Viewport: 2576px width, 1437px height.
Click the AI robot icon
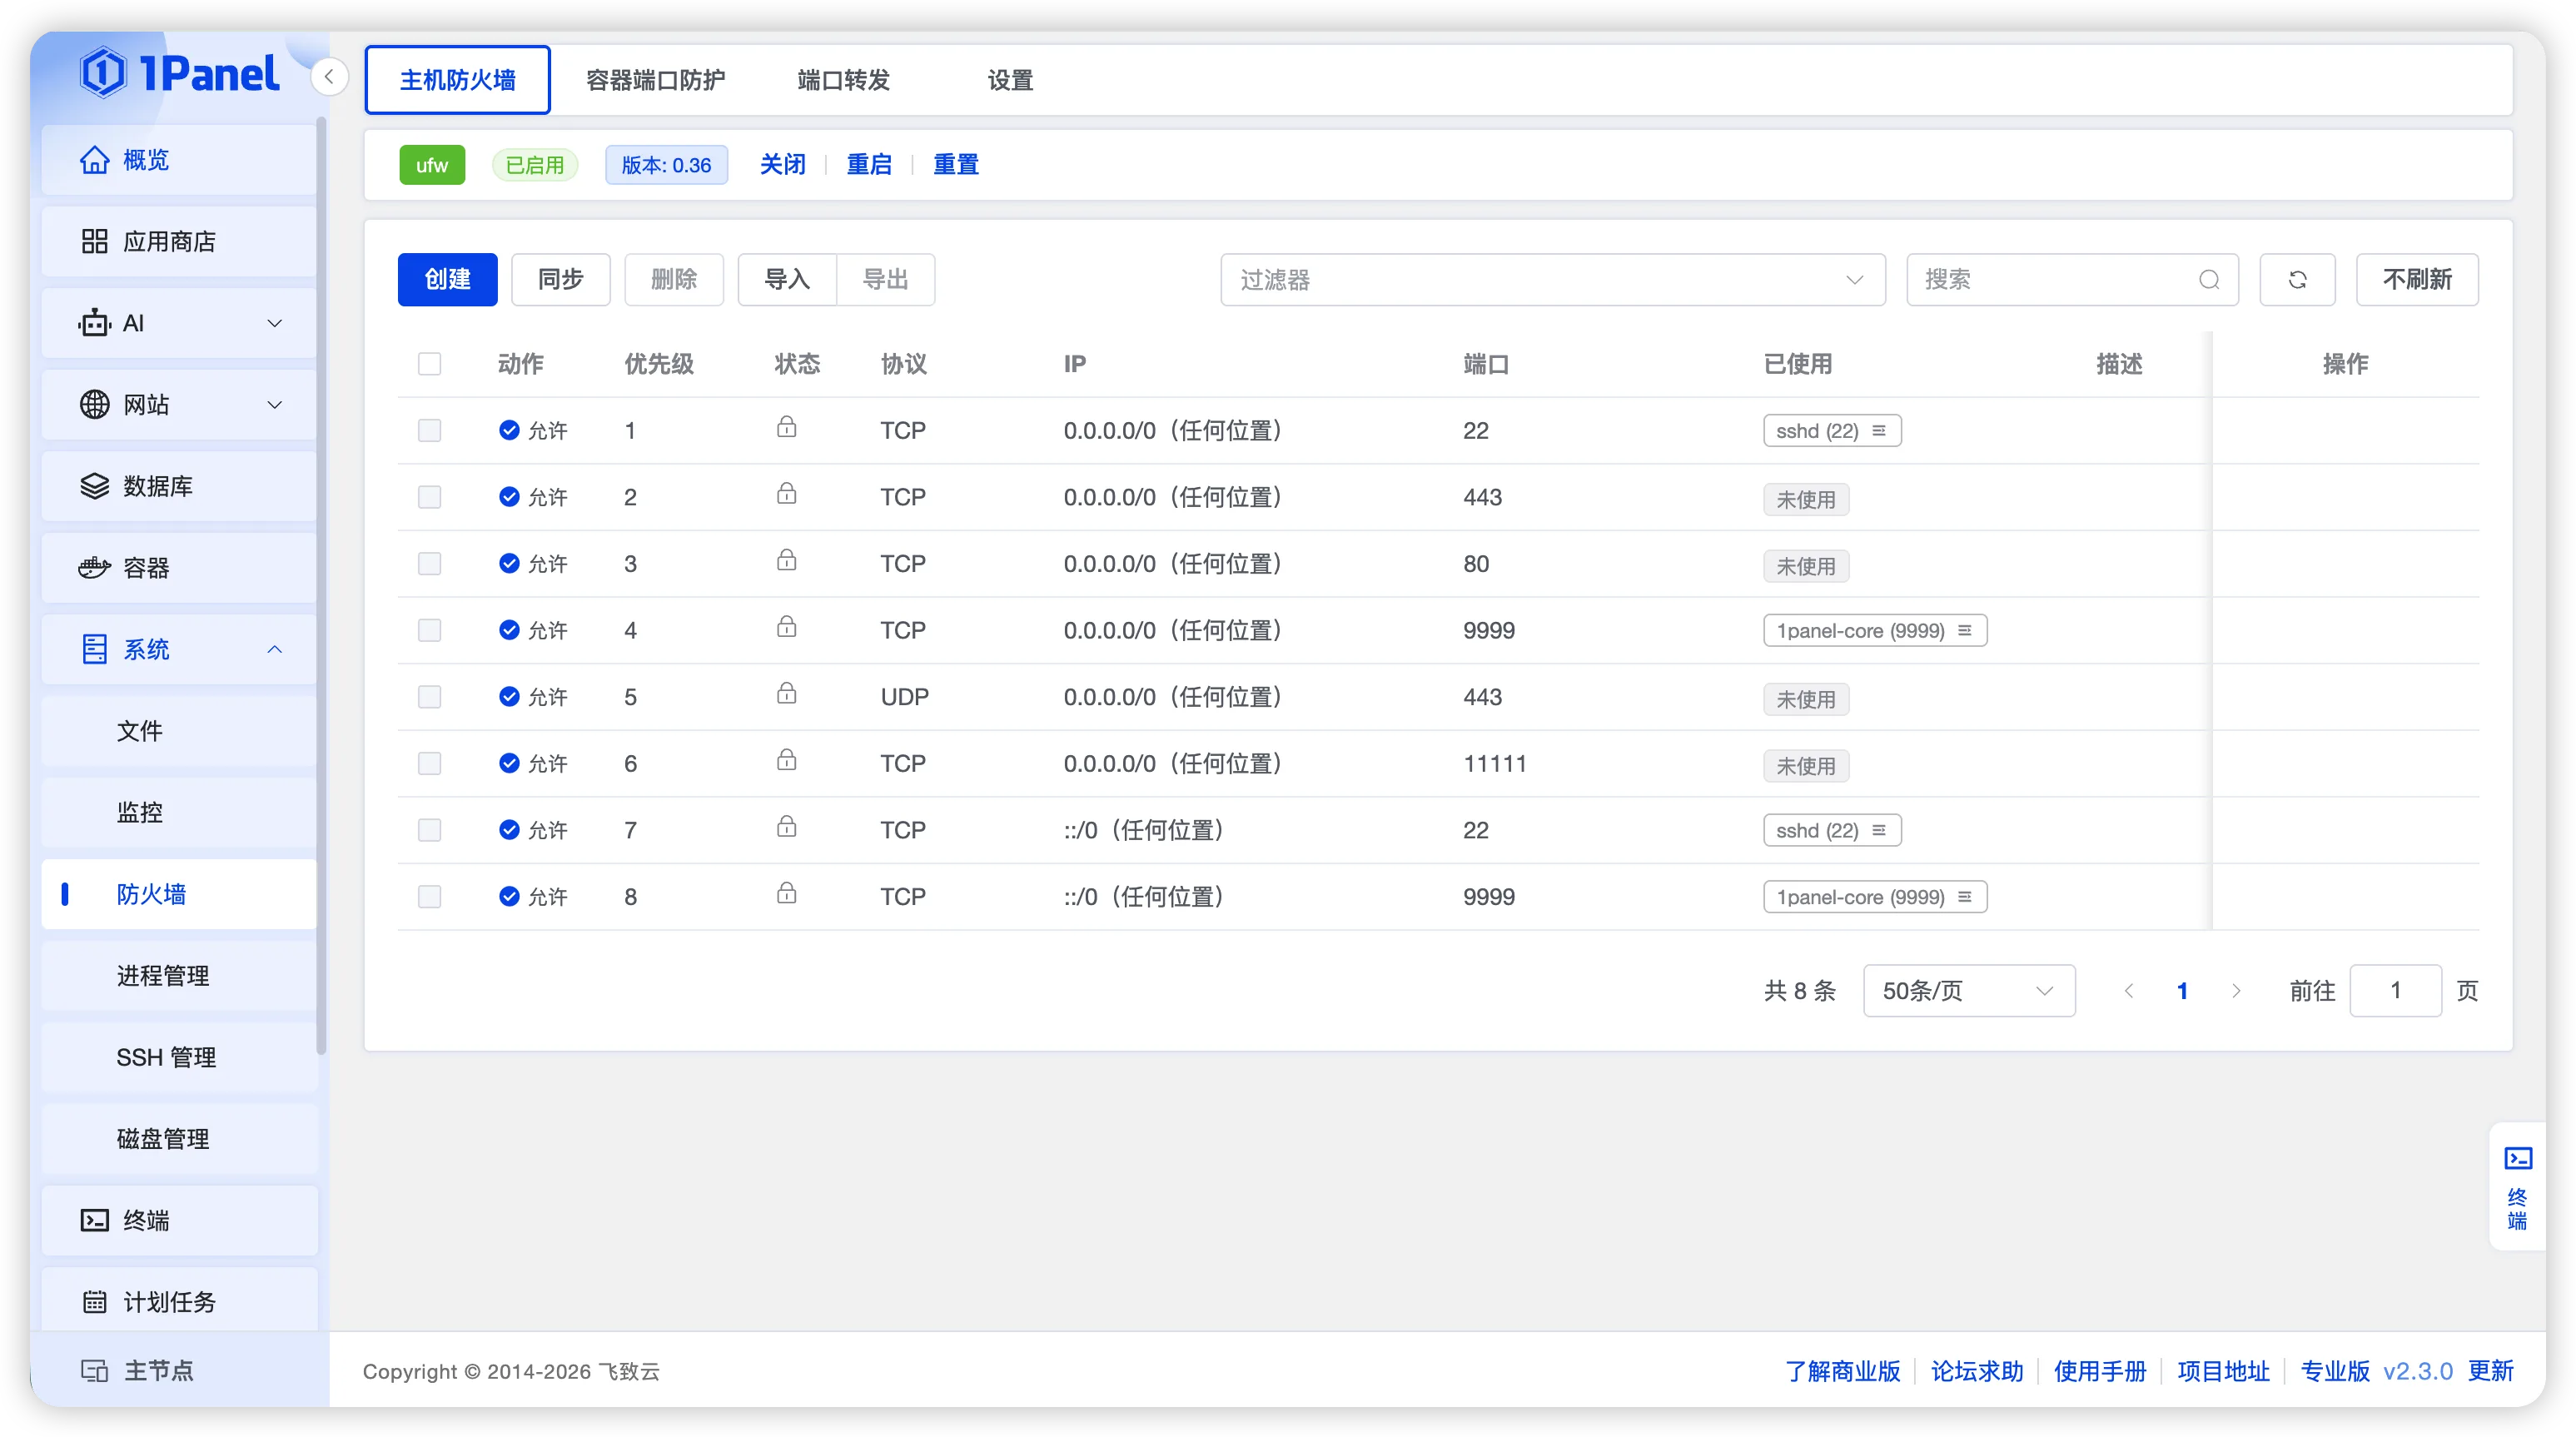coord(94,323)
